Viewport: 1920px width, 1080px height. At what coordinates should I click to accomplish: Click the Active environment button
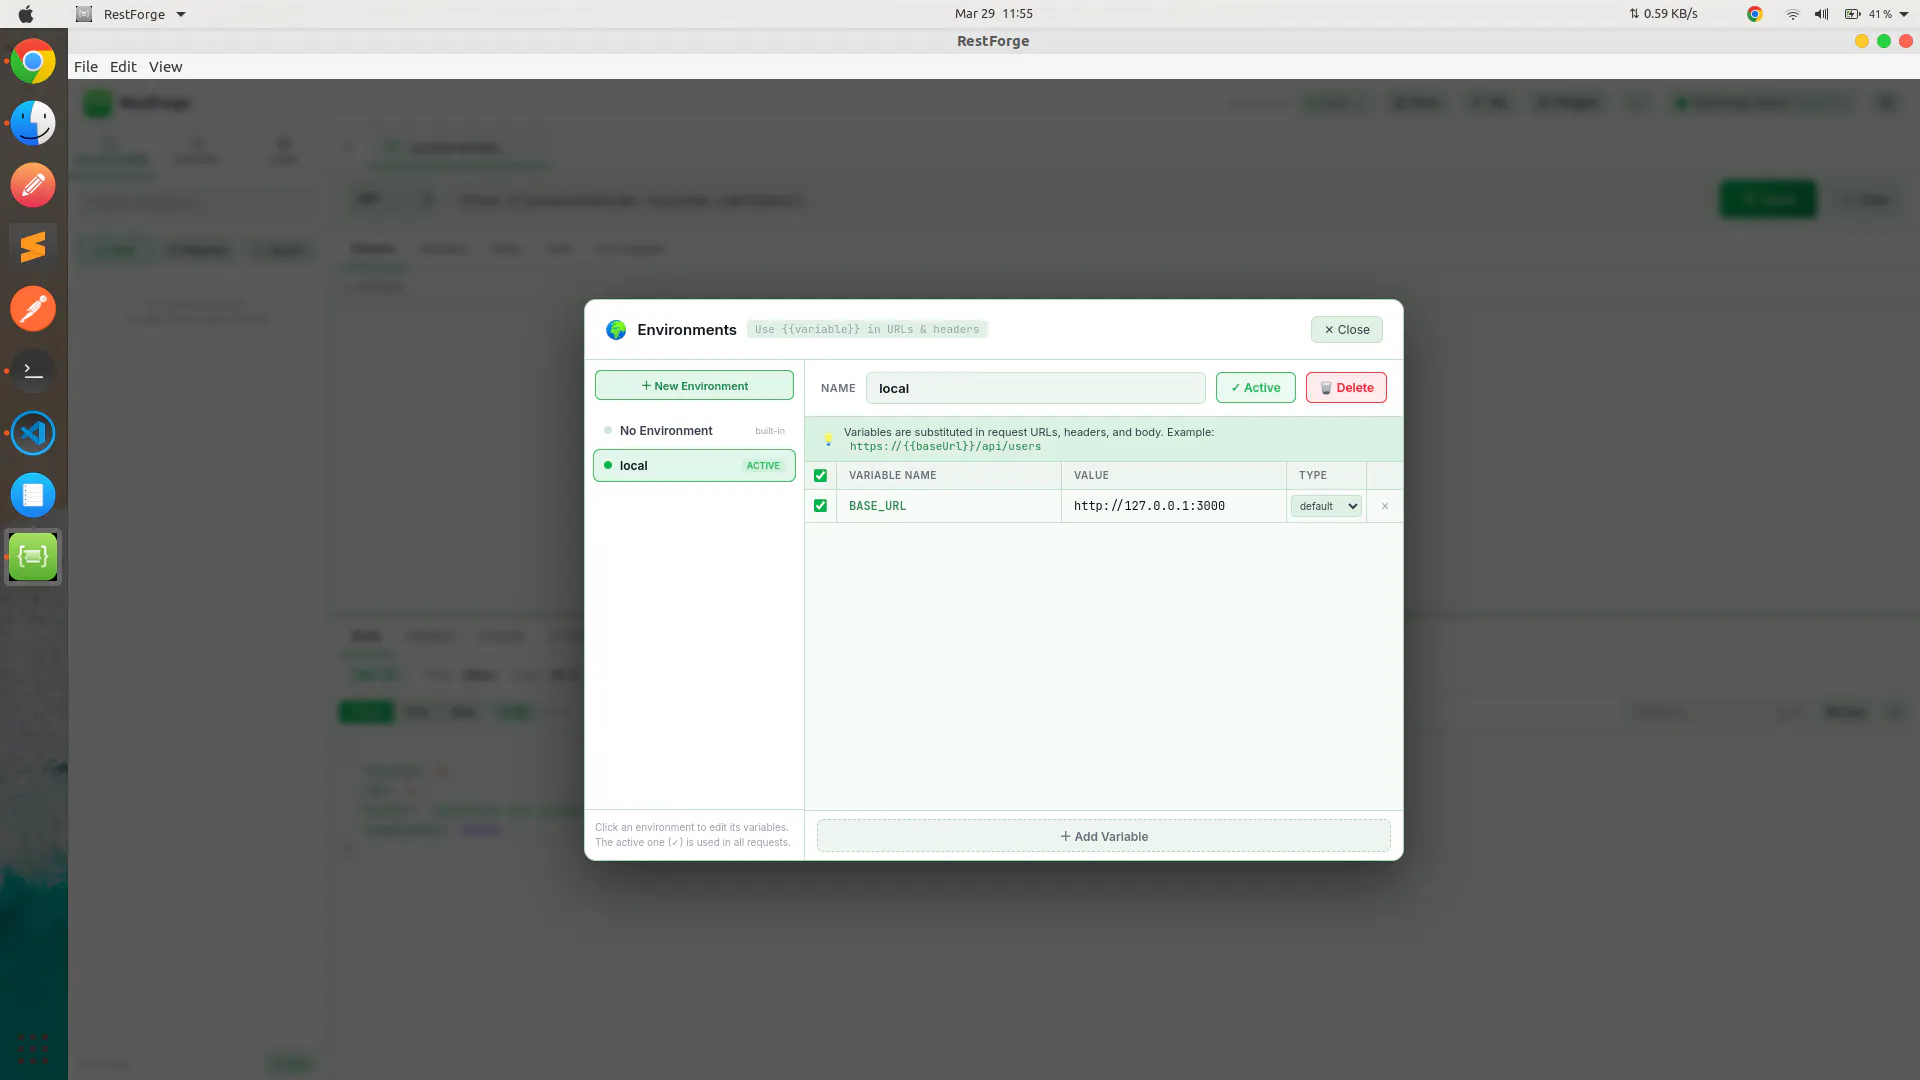pyautogui.click(x=1255, y=388)
